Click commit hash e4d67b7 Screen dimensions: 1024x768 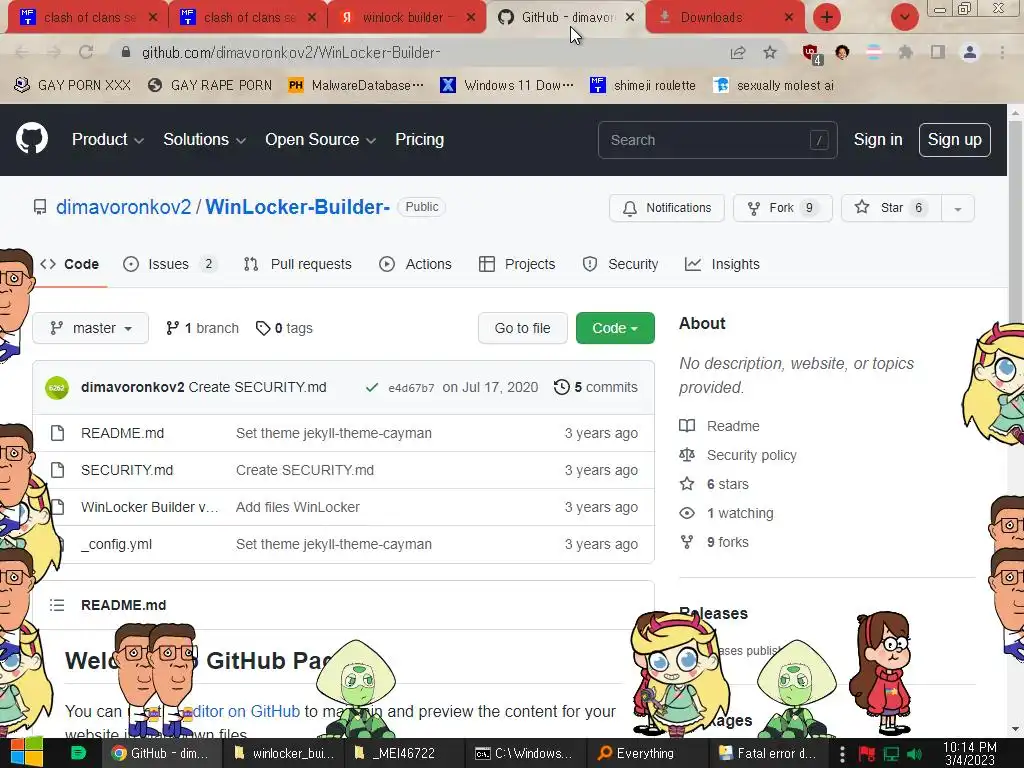411,388
